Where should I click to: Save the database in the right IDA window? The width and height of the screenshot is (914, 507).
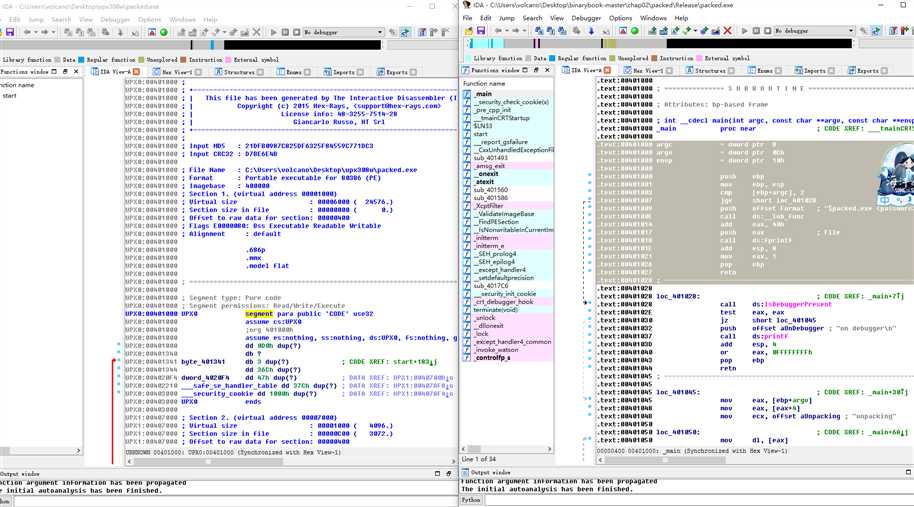[x=480, y=31]
